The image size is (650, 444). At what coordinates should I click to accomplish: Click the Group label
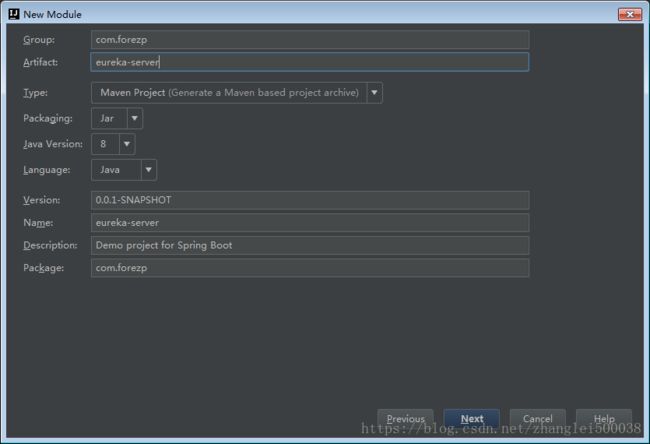click(x=39, y=40)
